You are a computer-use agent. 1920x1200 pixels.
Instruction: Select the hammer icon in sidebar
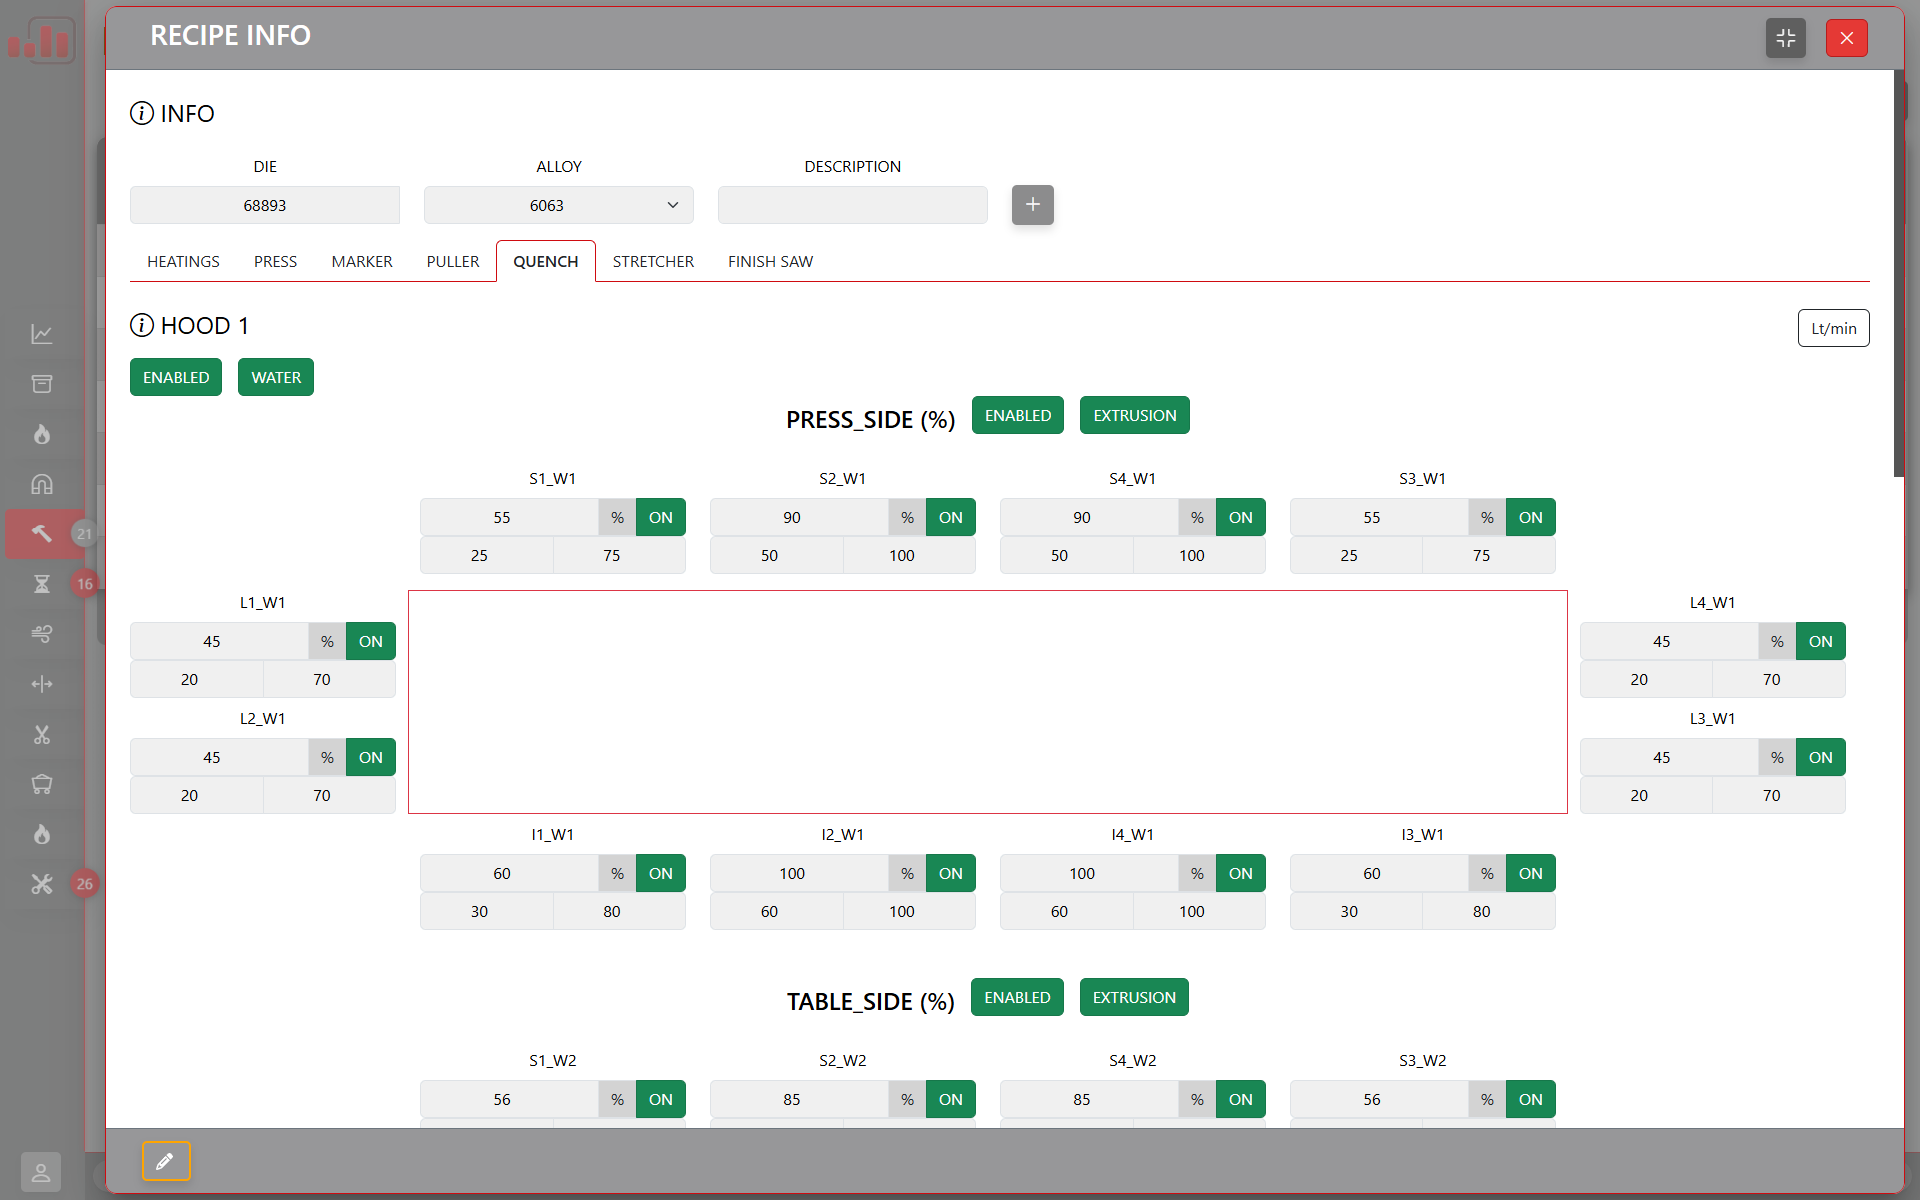click(42, 534)
